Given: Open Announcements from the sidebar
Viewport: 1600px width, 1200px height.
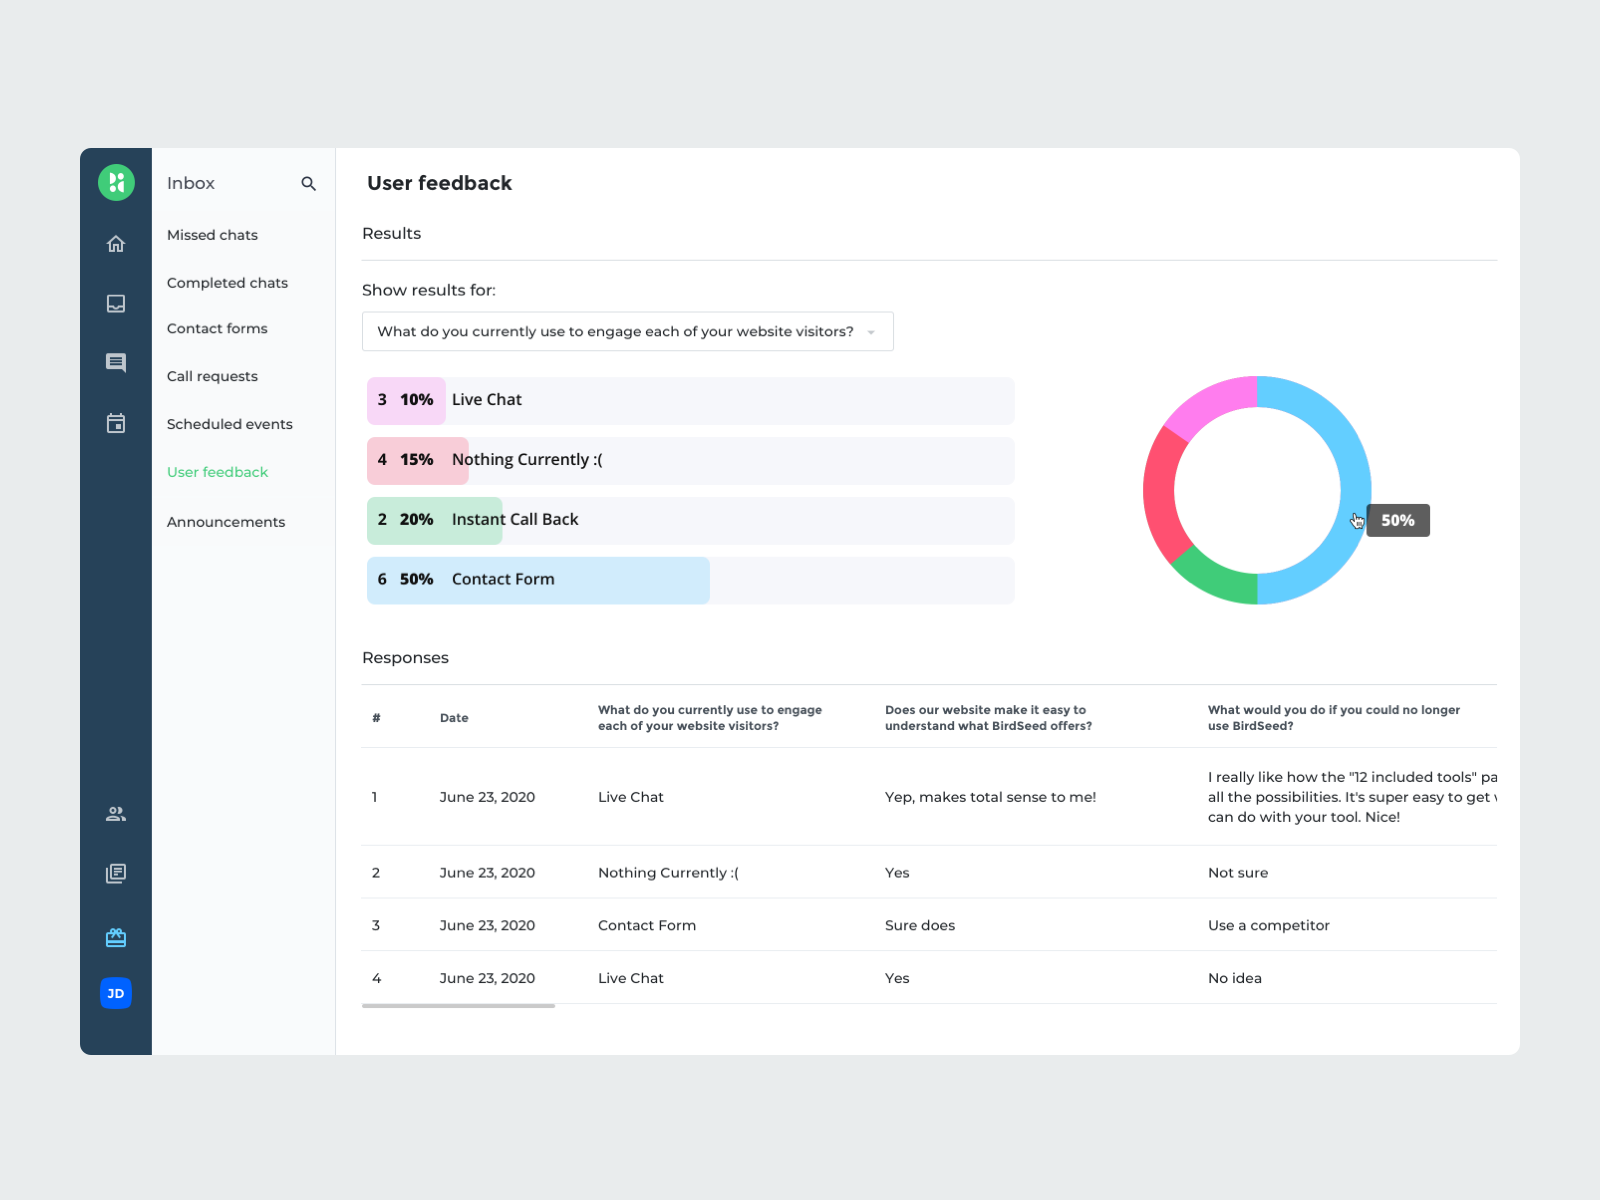Looking at the screenshot, I should point(226,521).
